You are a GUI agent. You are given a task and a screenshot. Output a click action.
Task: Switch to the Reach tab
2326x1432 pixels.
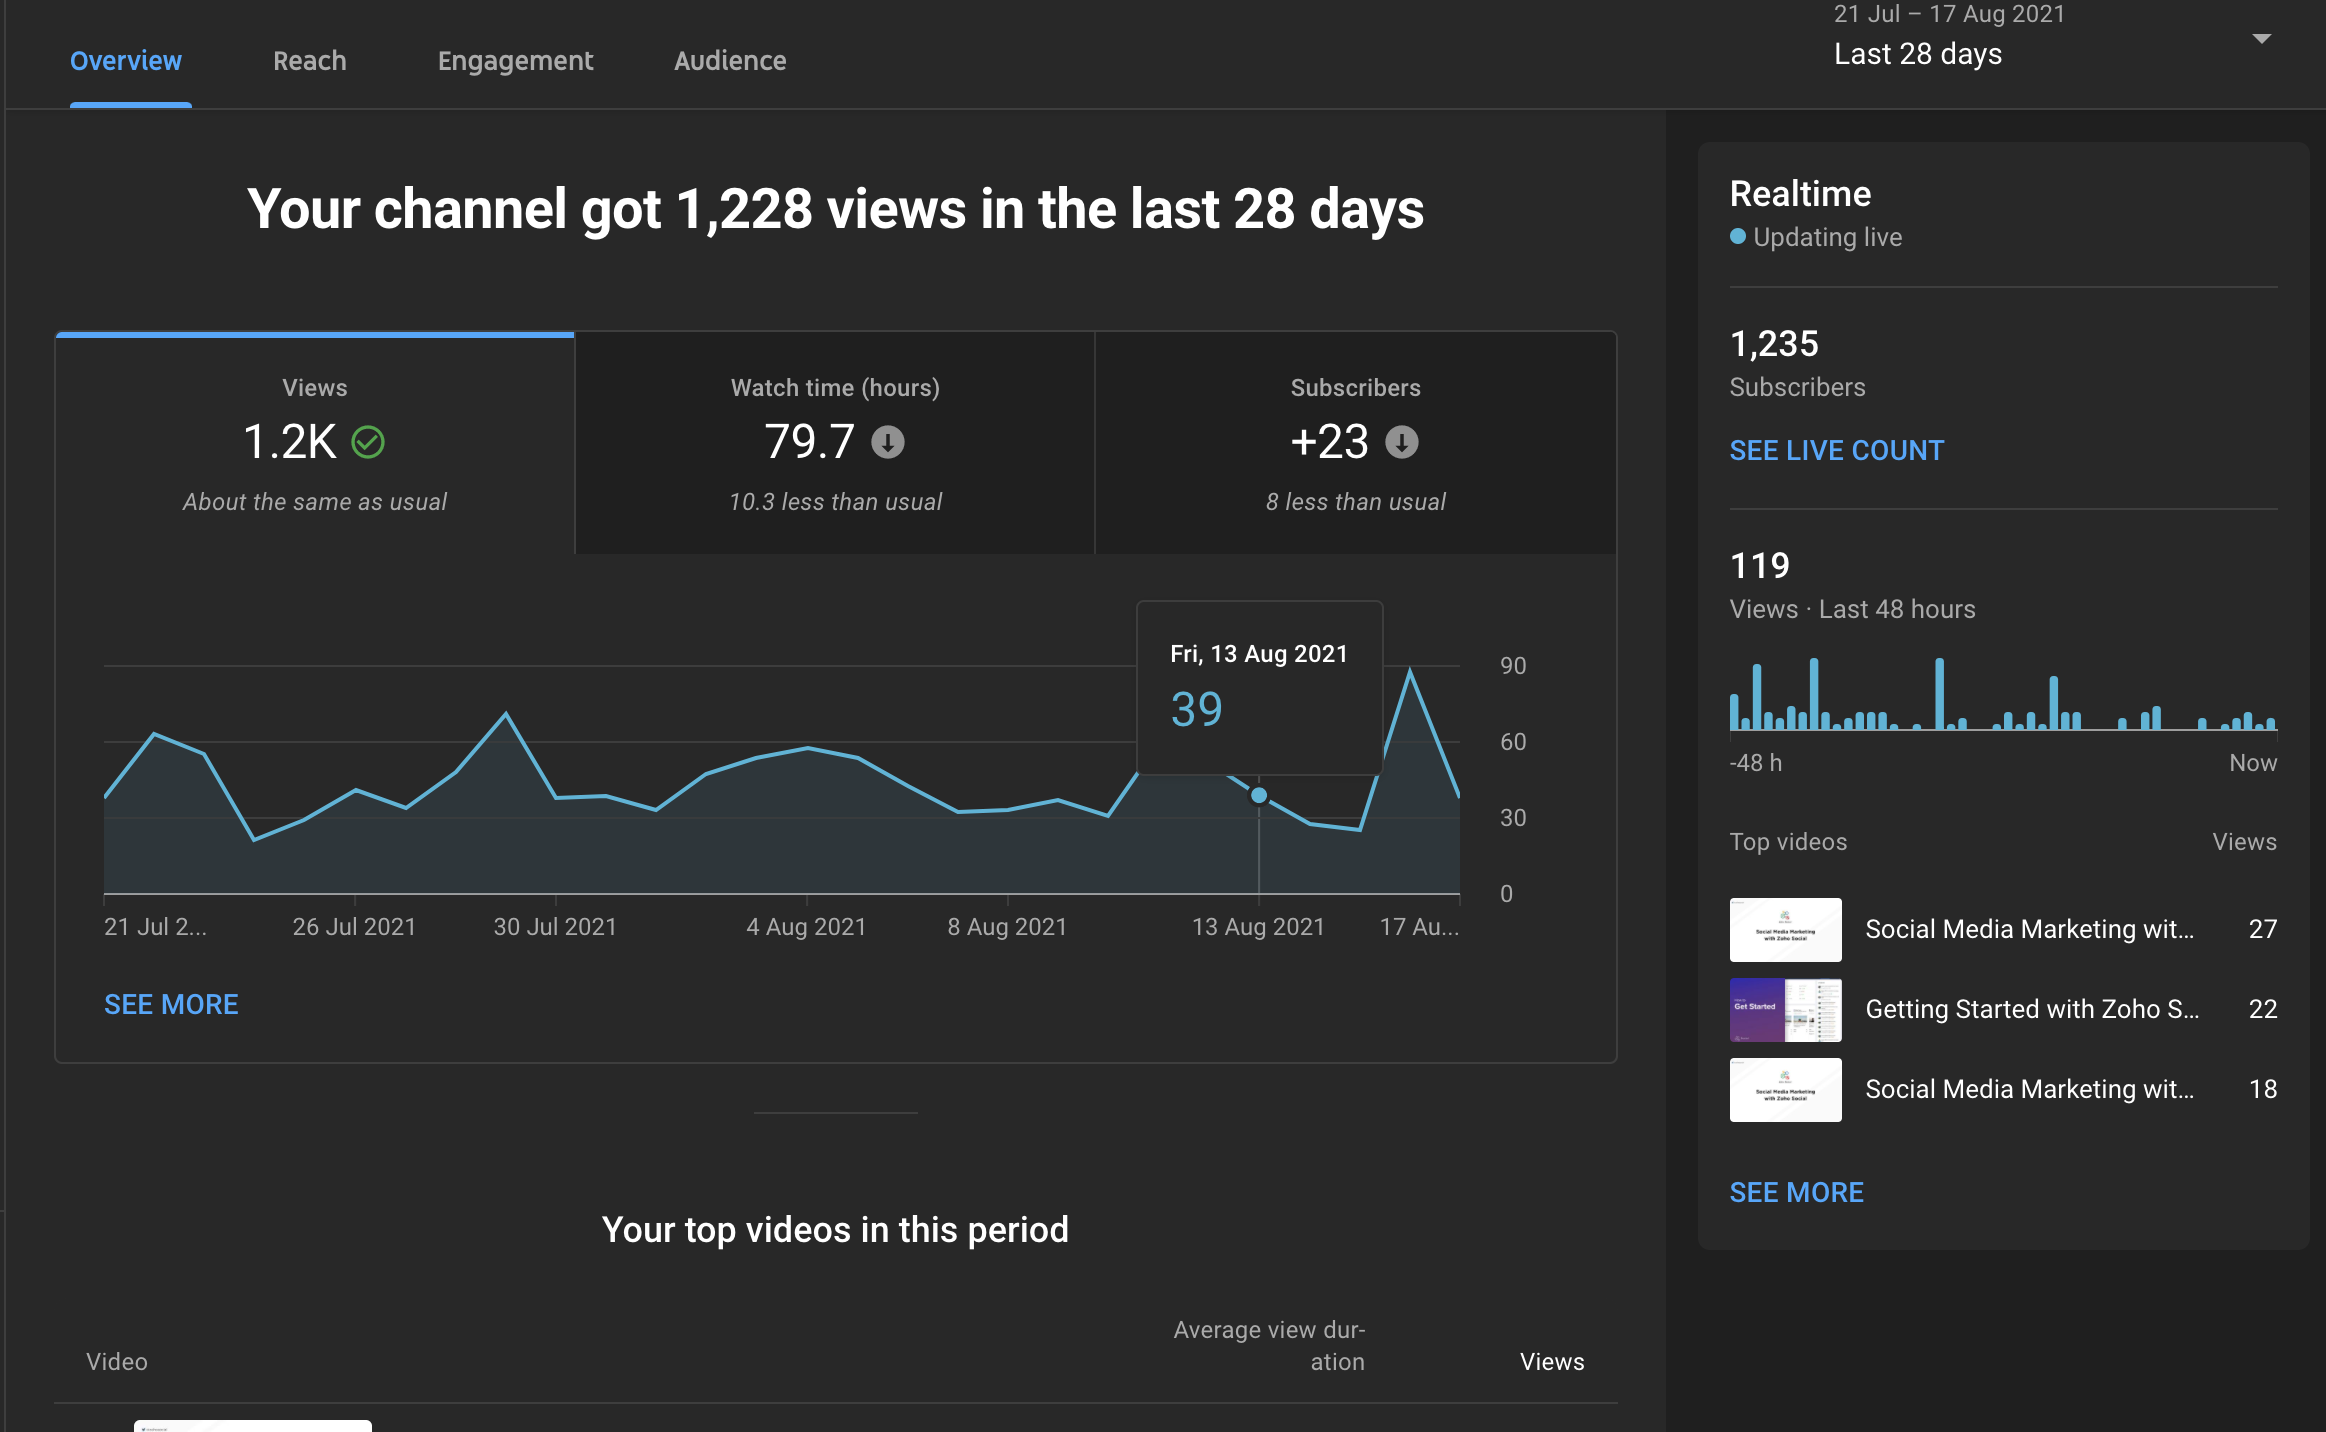309,61
